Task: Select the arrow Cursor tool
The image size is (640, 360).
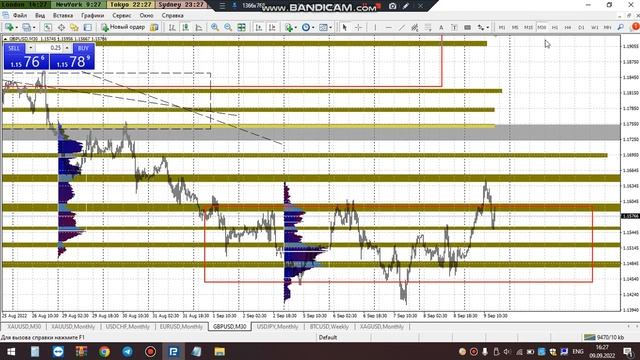Action: [x=344, y=27]
